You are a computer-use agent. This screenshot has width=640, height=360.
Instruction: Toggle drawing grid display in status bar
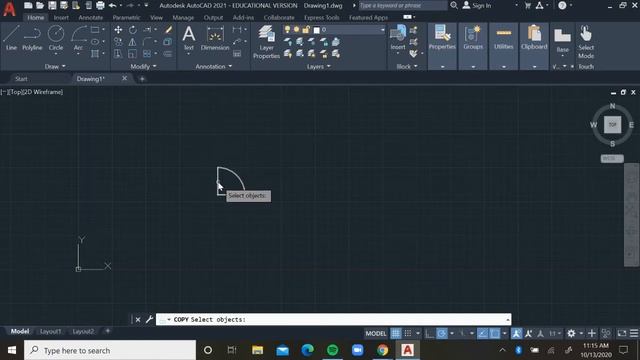coord(396,333)
